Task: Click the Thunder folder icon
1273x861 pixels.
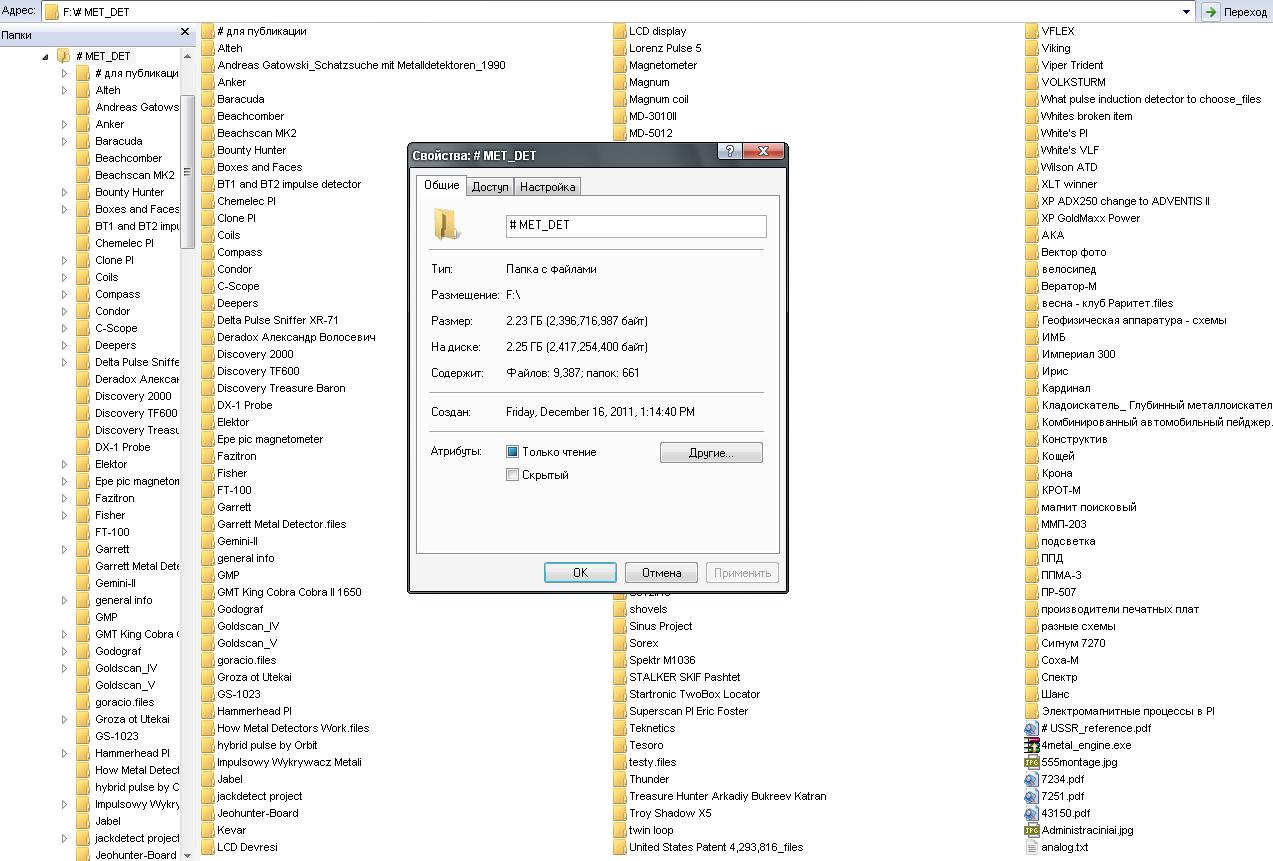Action: click(620, 779)
